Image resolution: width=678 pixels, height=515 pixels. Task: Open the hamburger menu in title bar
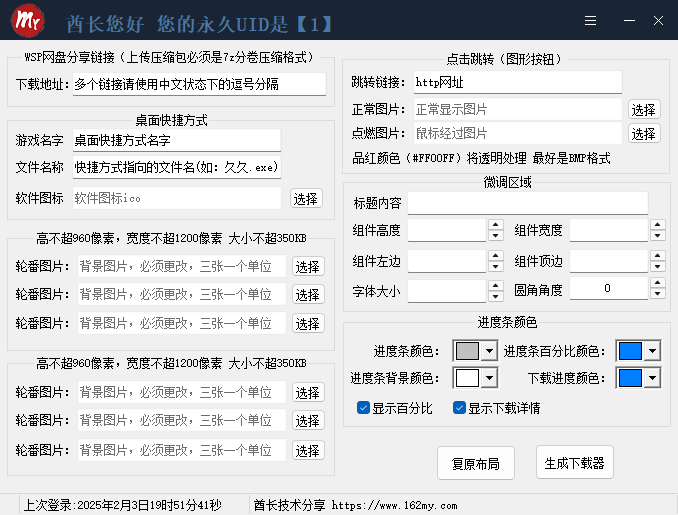click(x=591, y=19)
